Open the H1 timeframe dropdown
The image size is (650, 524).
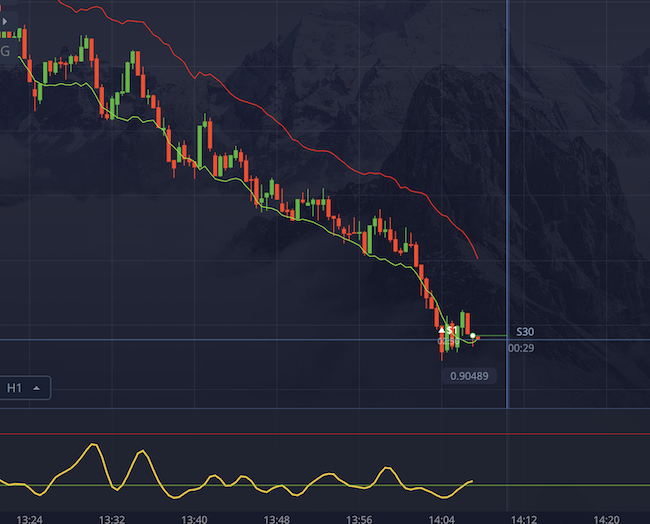[x=25, y=387]
